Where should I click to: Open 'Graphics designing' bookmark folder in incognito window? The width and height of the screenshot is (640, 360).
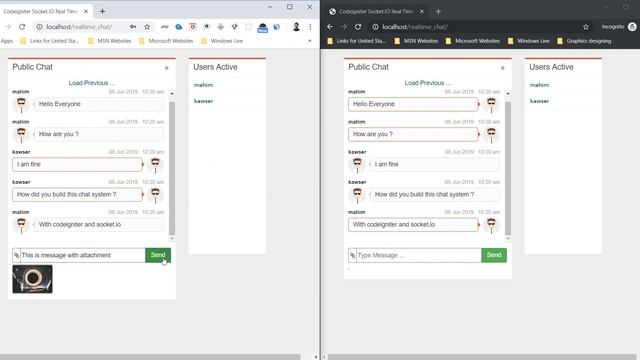pos(584,41)
